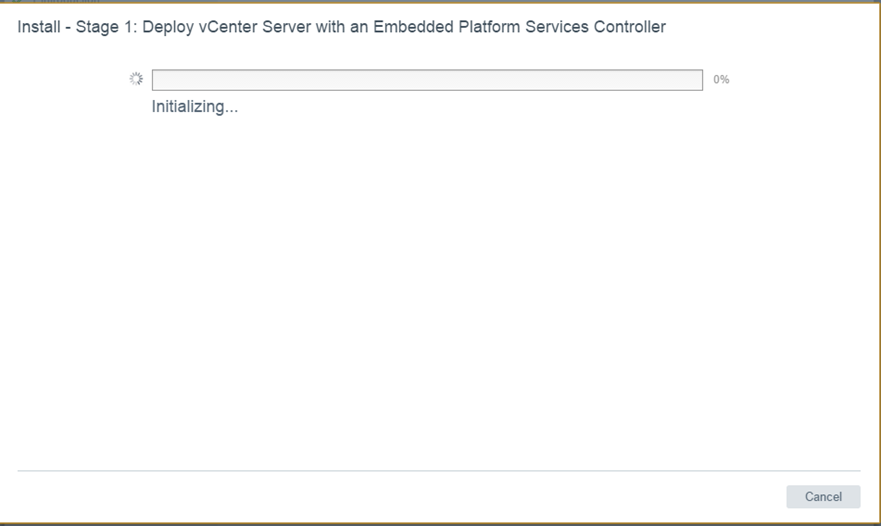Click the left end of the progress bar

coord(158,80)
